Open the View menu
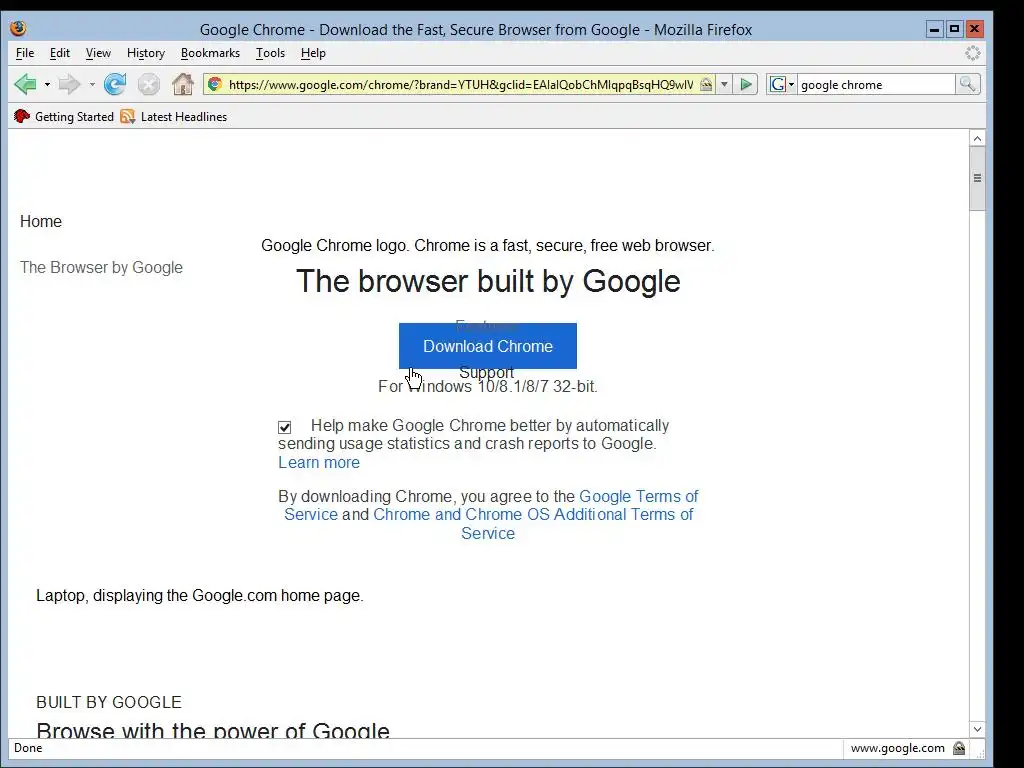Image resolution: width=1024 pixels, height=768 pixels. [x=98, y=53]
